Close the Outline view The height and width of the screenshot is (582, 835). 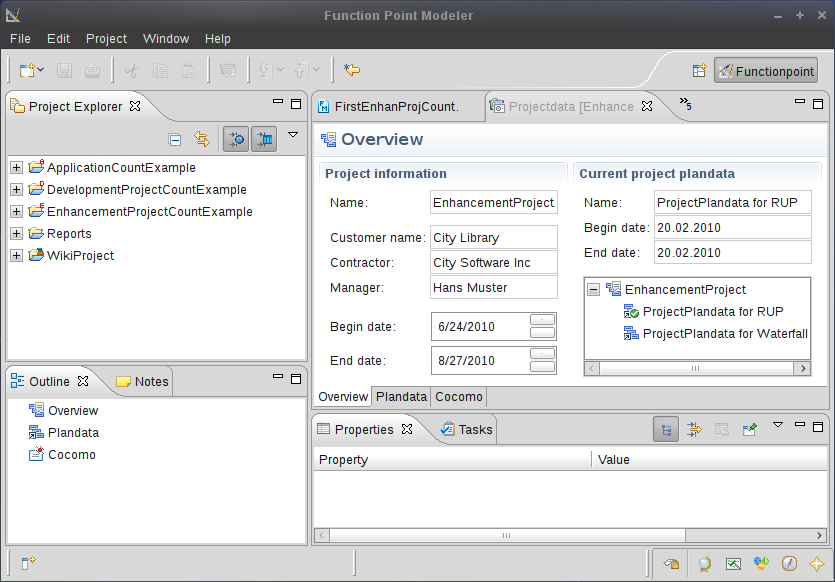(83, 381)
